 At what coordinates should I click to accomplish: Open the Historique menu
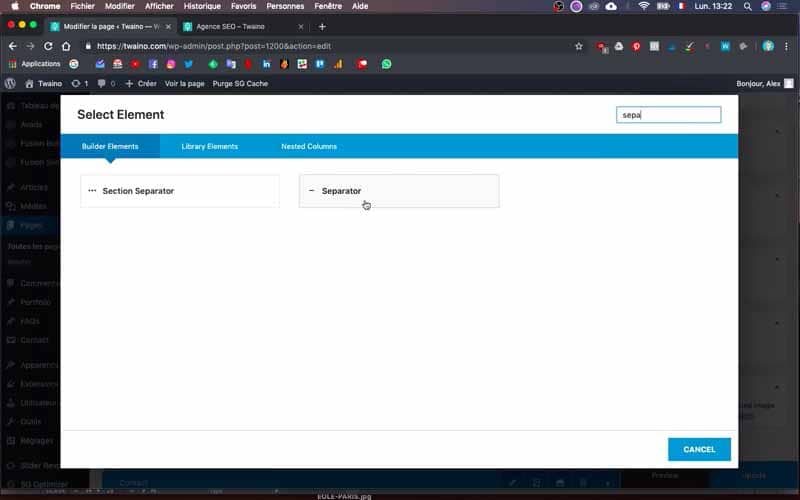pos(202,6)
